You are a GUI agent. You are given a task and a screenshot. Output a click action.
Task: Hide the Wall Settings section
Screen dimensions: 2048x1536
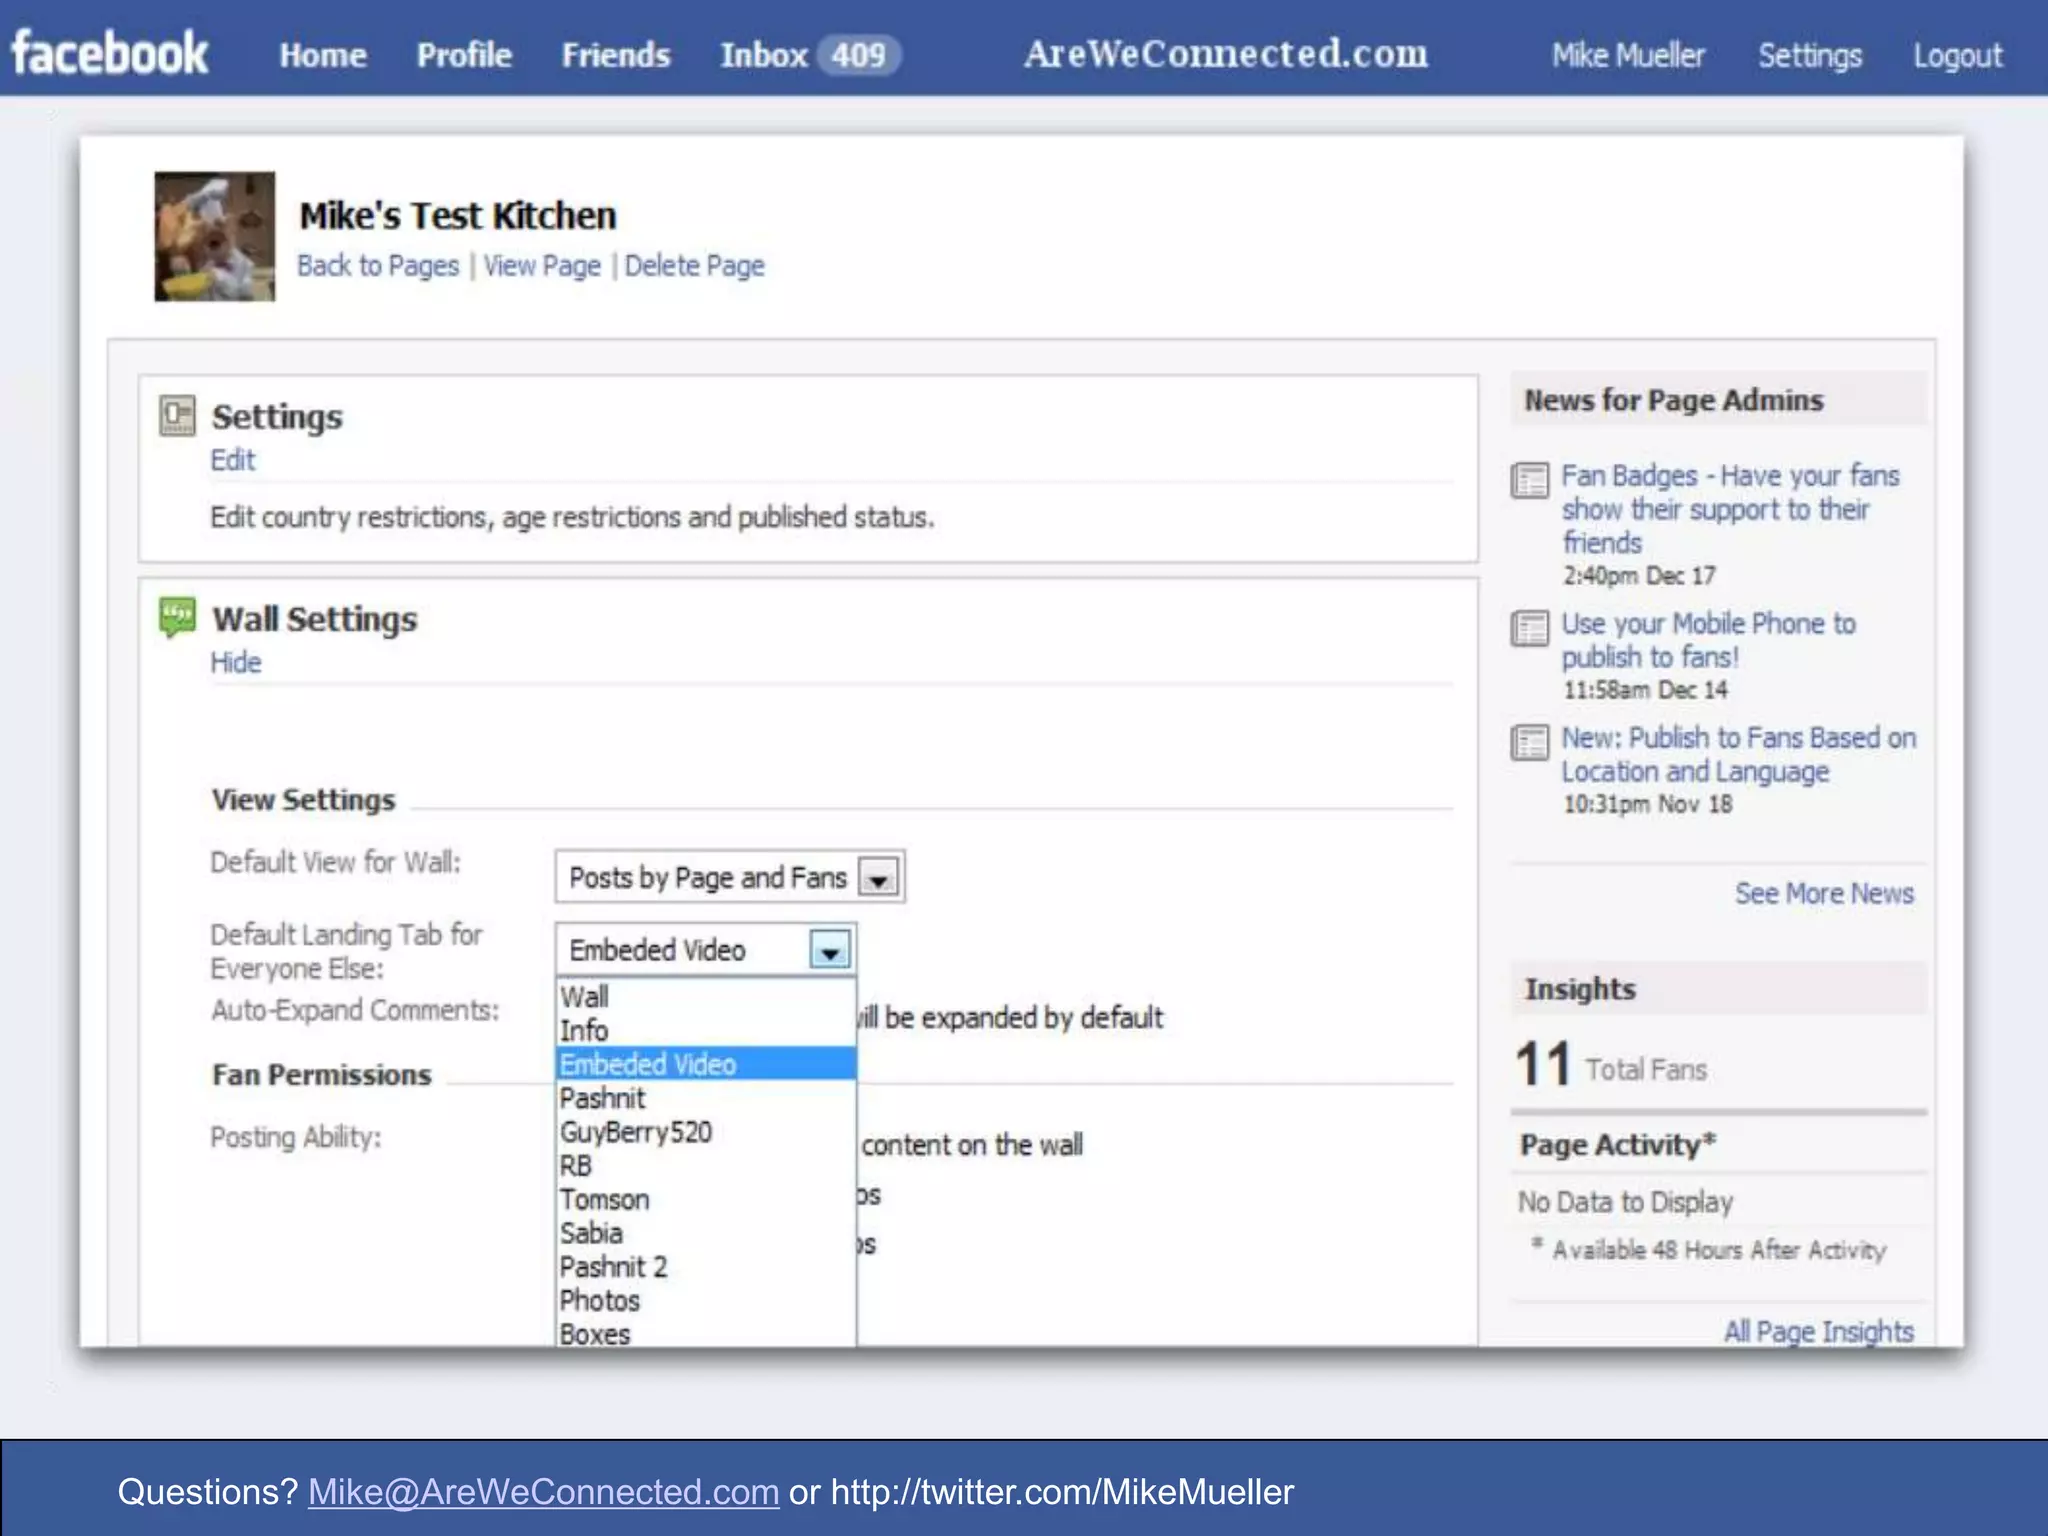pyautogui.click(x=235, y=663)
